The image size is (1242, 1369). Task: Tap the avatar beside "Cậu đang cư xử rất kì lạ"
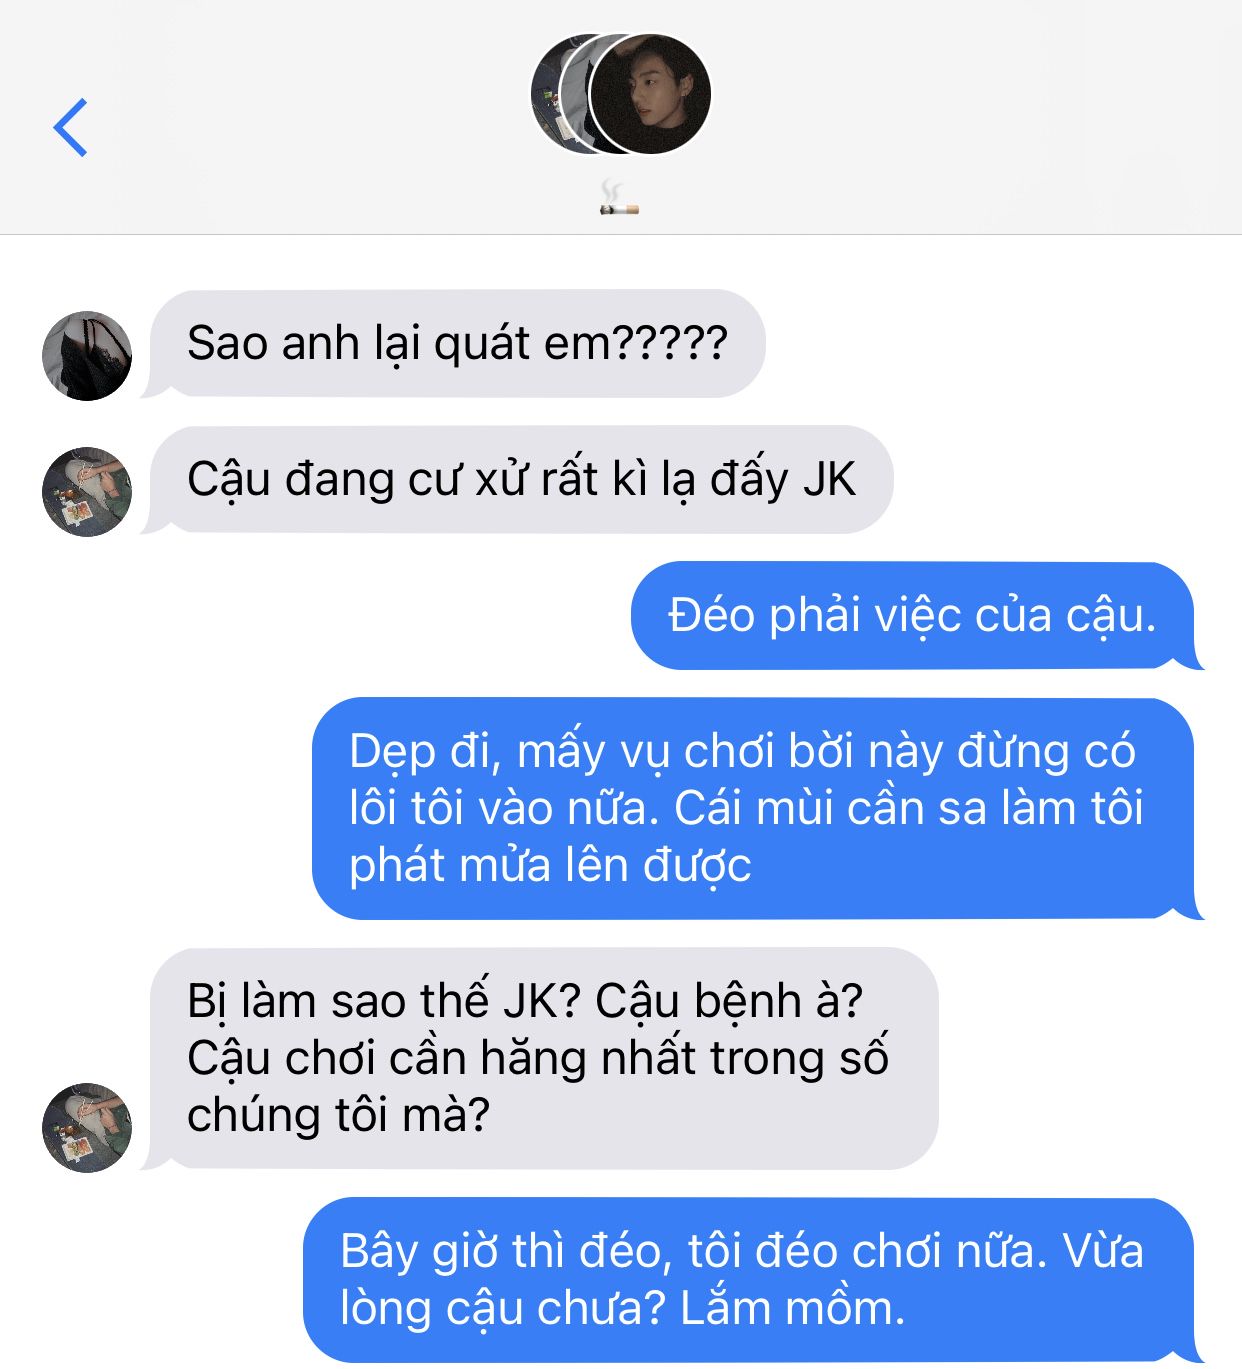click(x=87, y=492)
